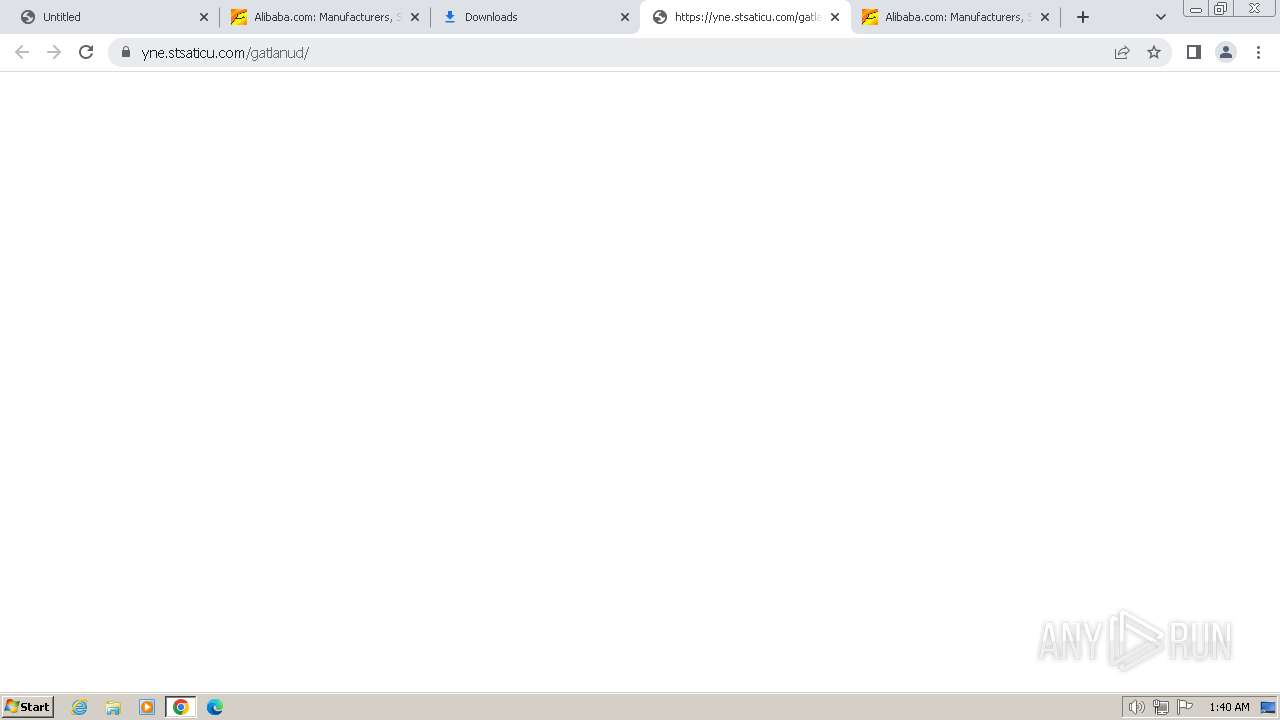
Task: Open the last Alibaba.com tab
Action: click(955, 17)
